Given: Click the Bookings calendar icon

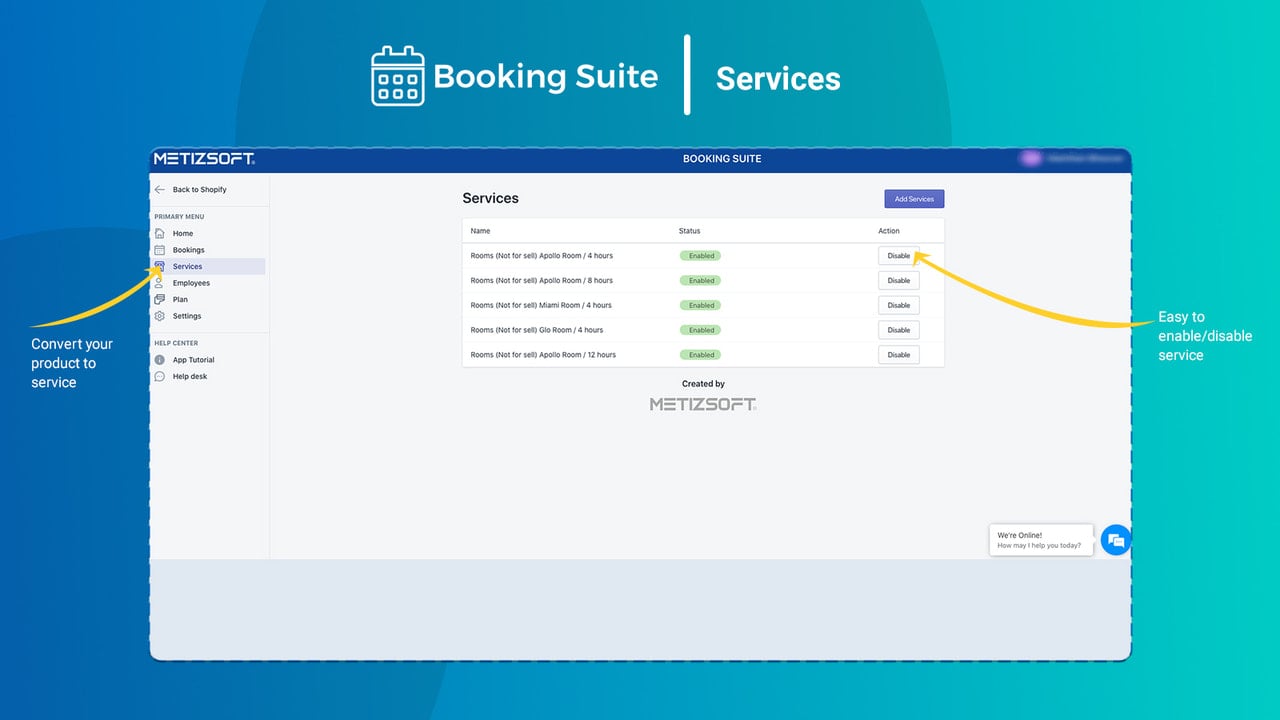Looking at the screenshot, I should point(159,250).
